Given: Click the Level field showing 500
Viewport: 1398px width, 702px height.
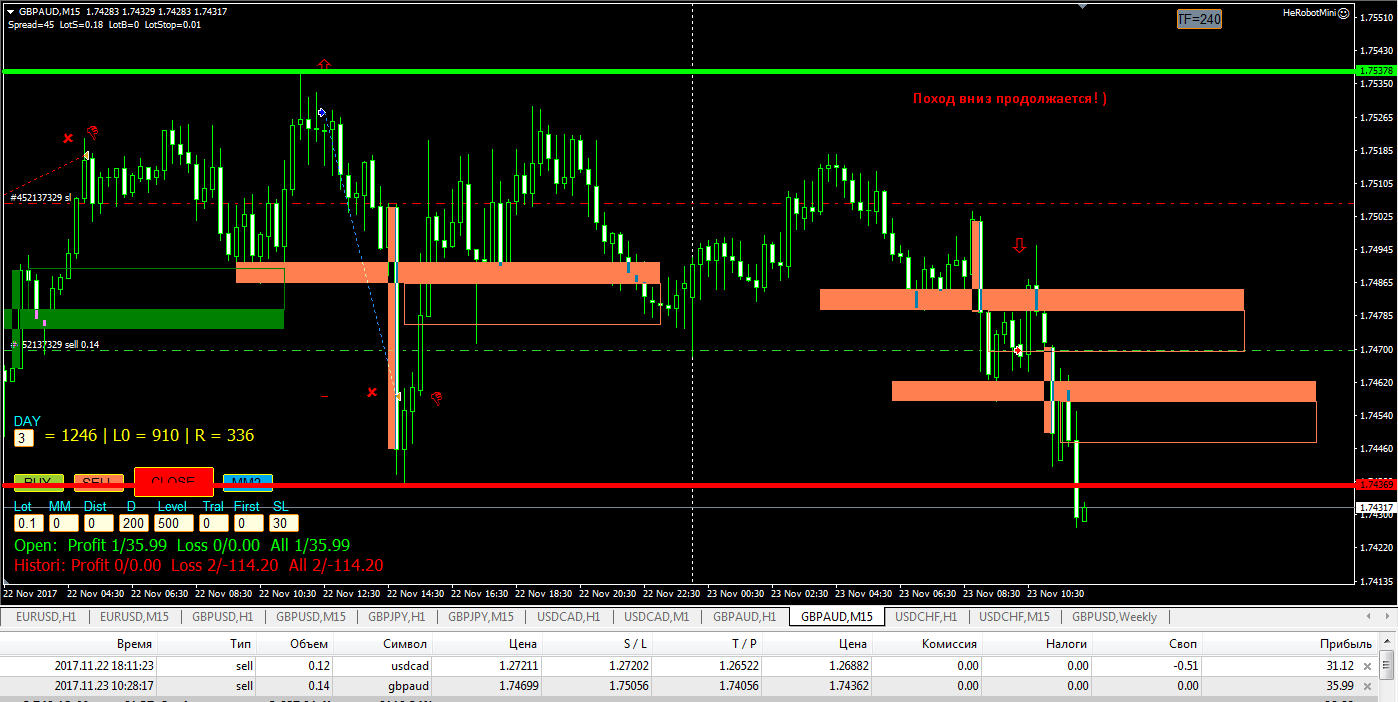Looking at the screenshot, I should coord(174,522).
